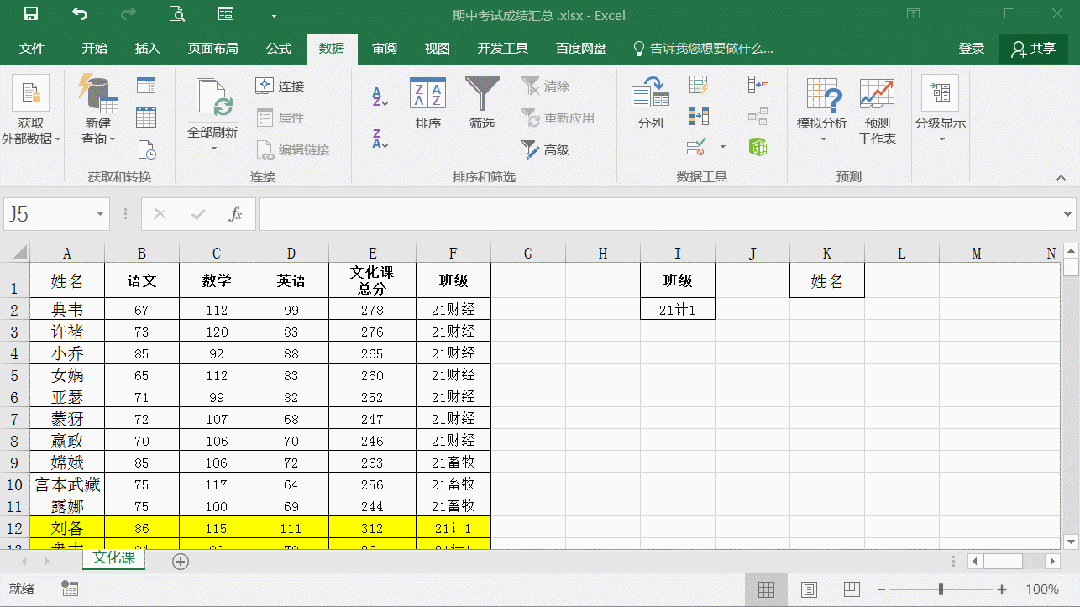This screenshot has height=607, width=1080.
Task: Click the 清除 filter button
Action: tap(546, 86)
